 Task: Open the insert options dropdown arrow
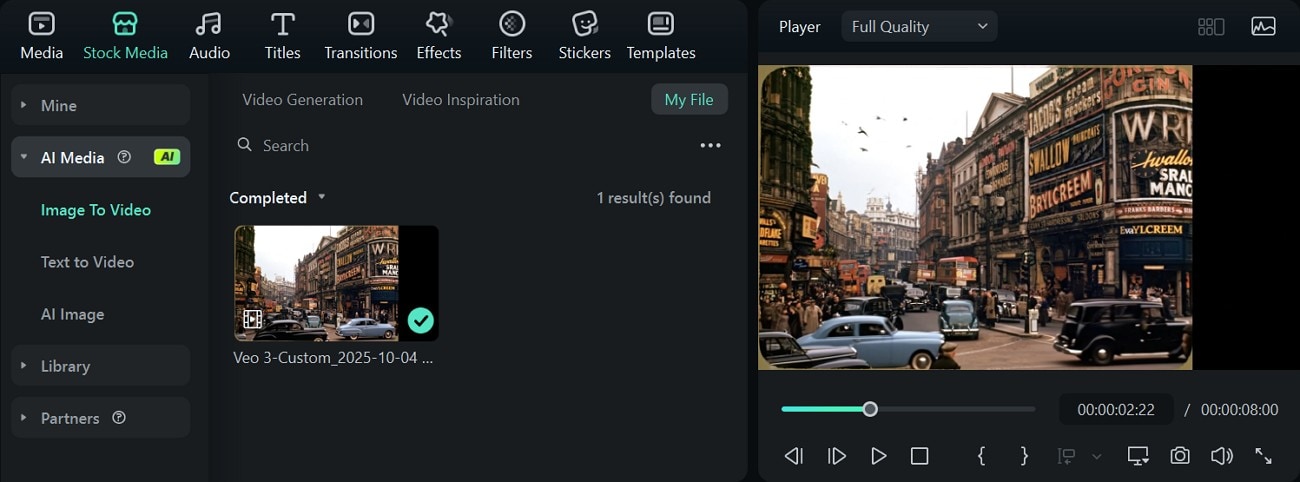[x=1096, y=457]
